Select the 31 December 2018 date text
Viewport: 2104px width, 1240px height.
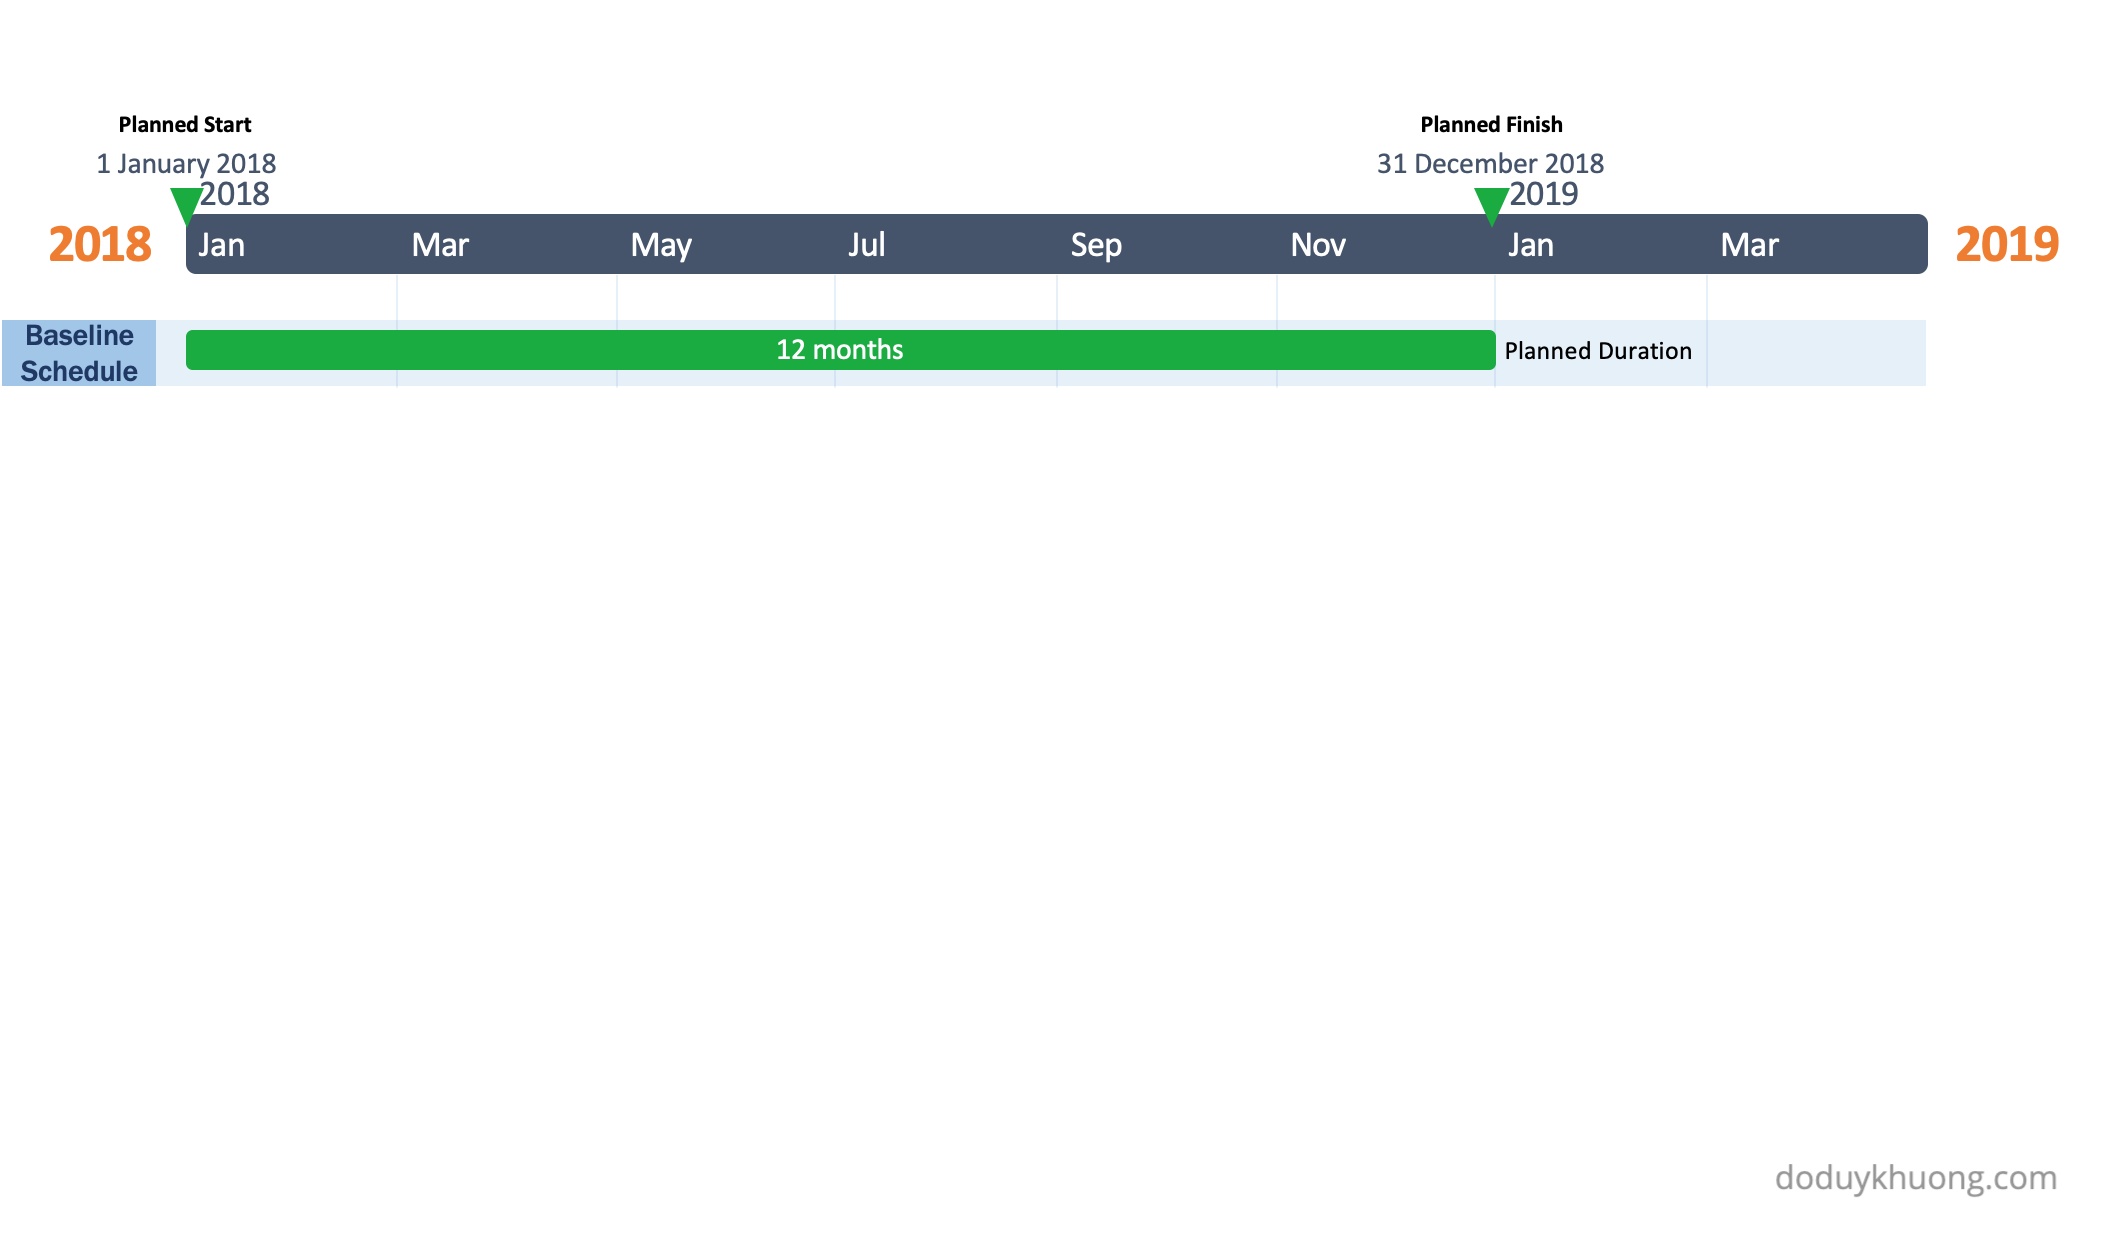click(x=1490, y=163)
